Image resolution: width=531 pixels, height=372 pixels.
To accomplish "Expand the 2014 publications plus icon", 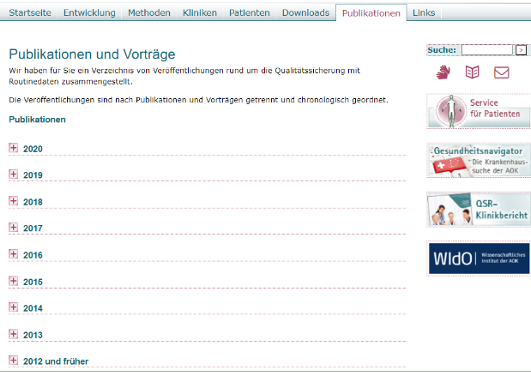I will tap(13, 307).
